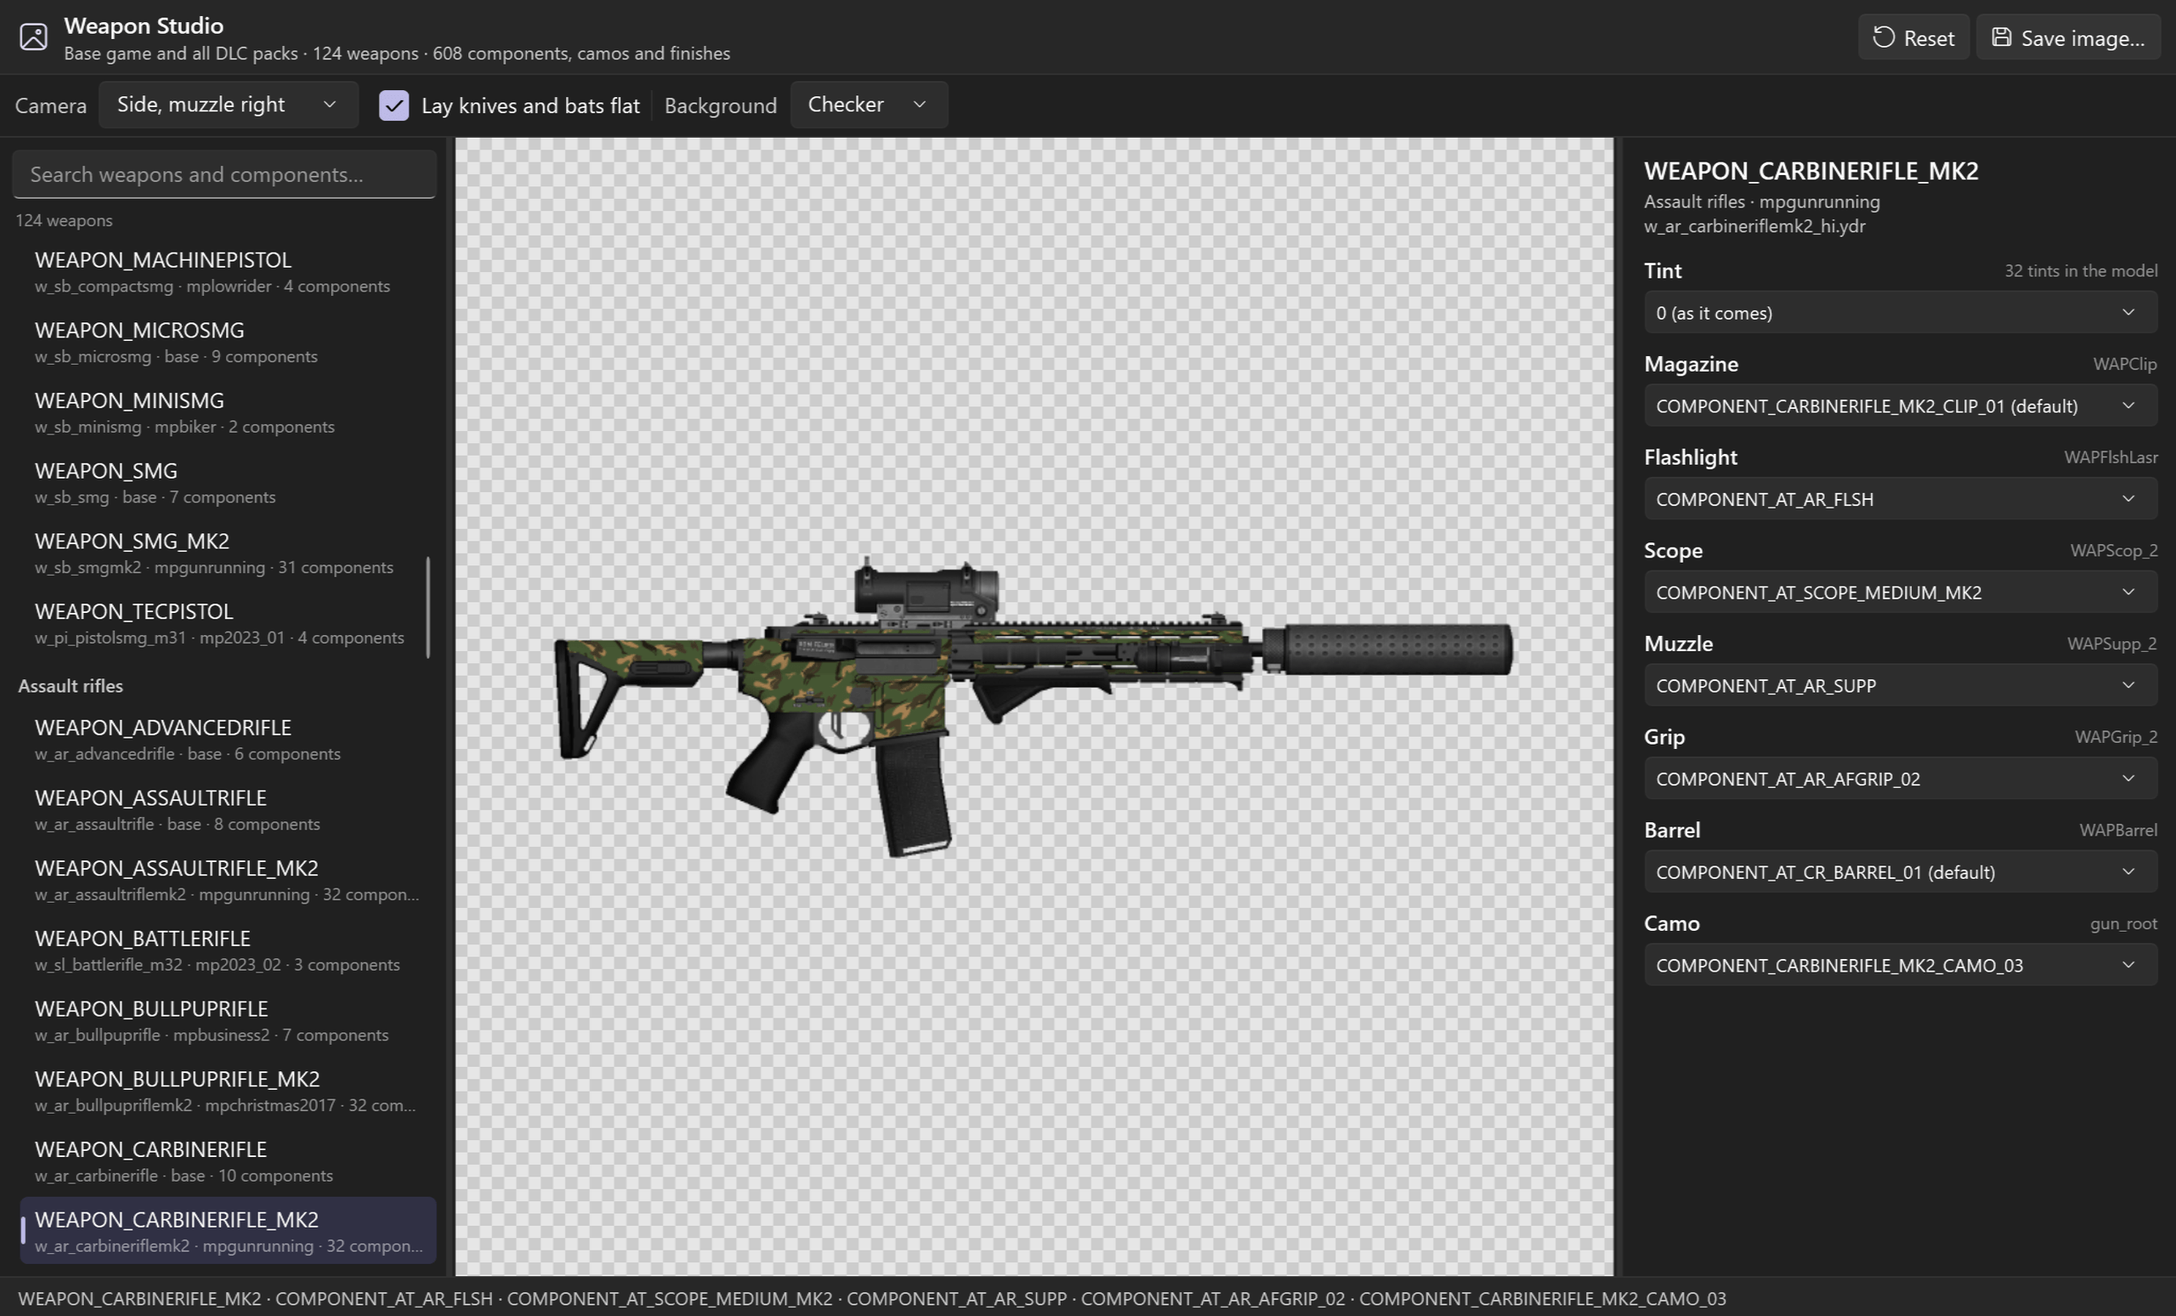2176x1316 pixels.
Task: Click the 'Assault rifles' group header
Action: pos(71,686)
